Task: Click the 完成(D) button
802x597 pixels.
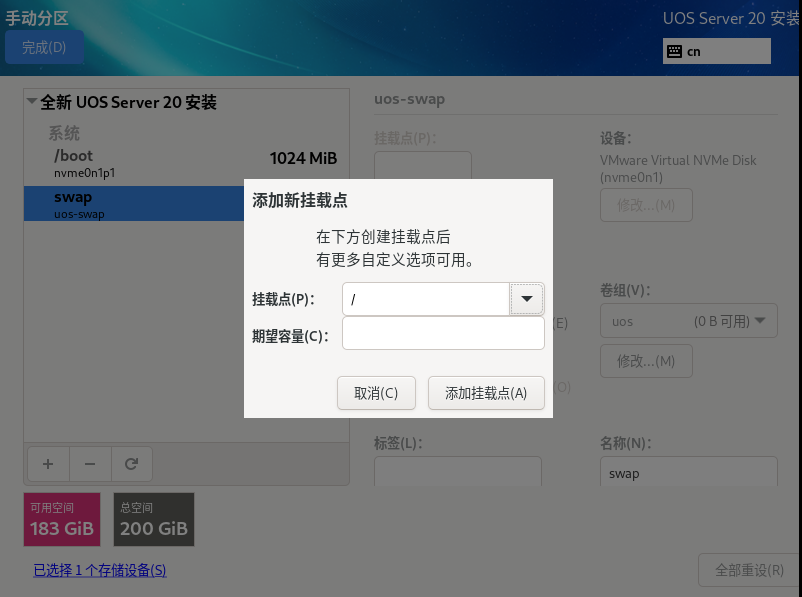Action: tap(44, 47)
